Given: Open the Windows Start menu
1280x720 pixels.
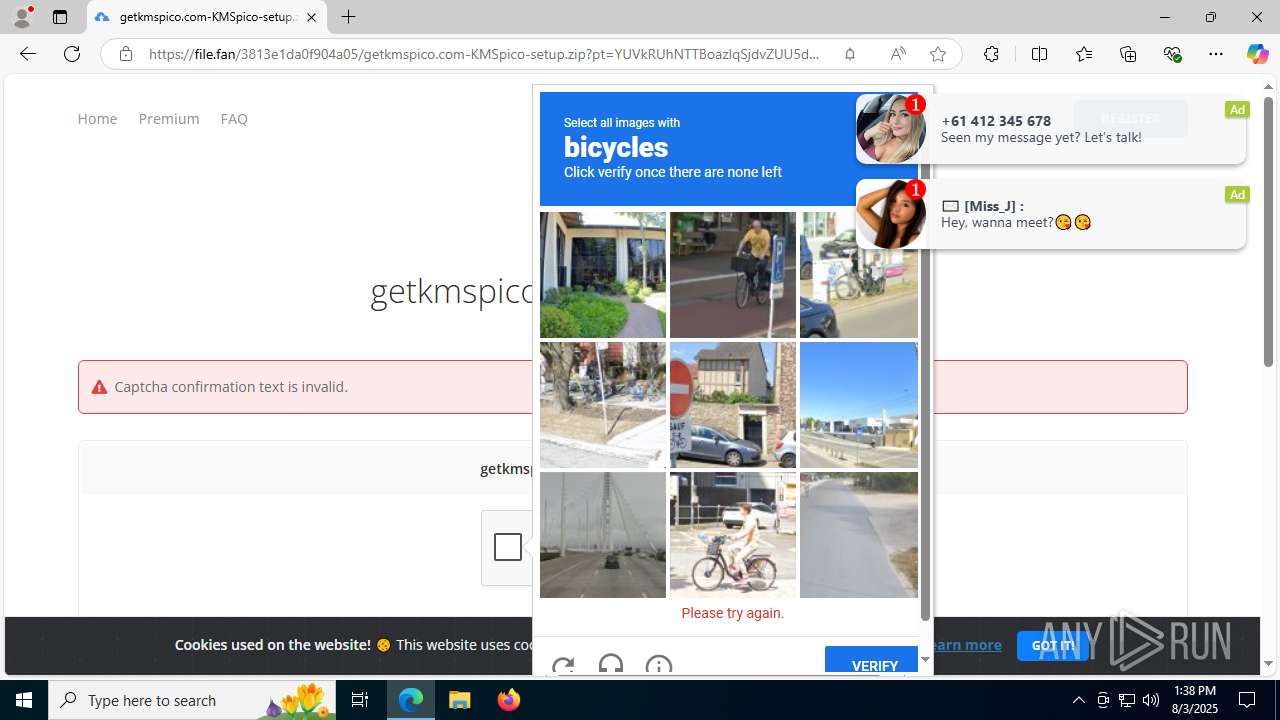Looking at the screenshot, I should 24,700.
